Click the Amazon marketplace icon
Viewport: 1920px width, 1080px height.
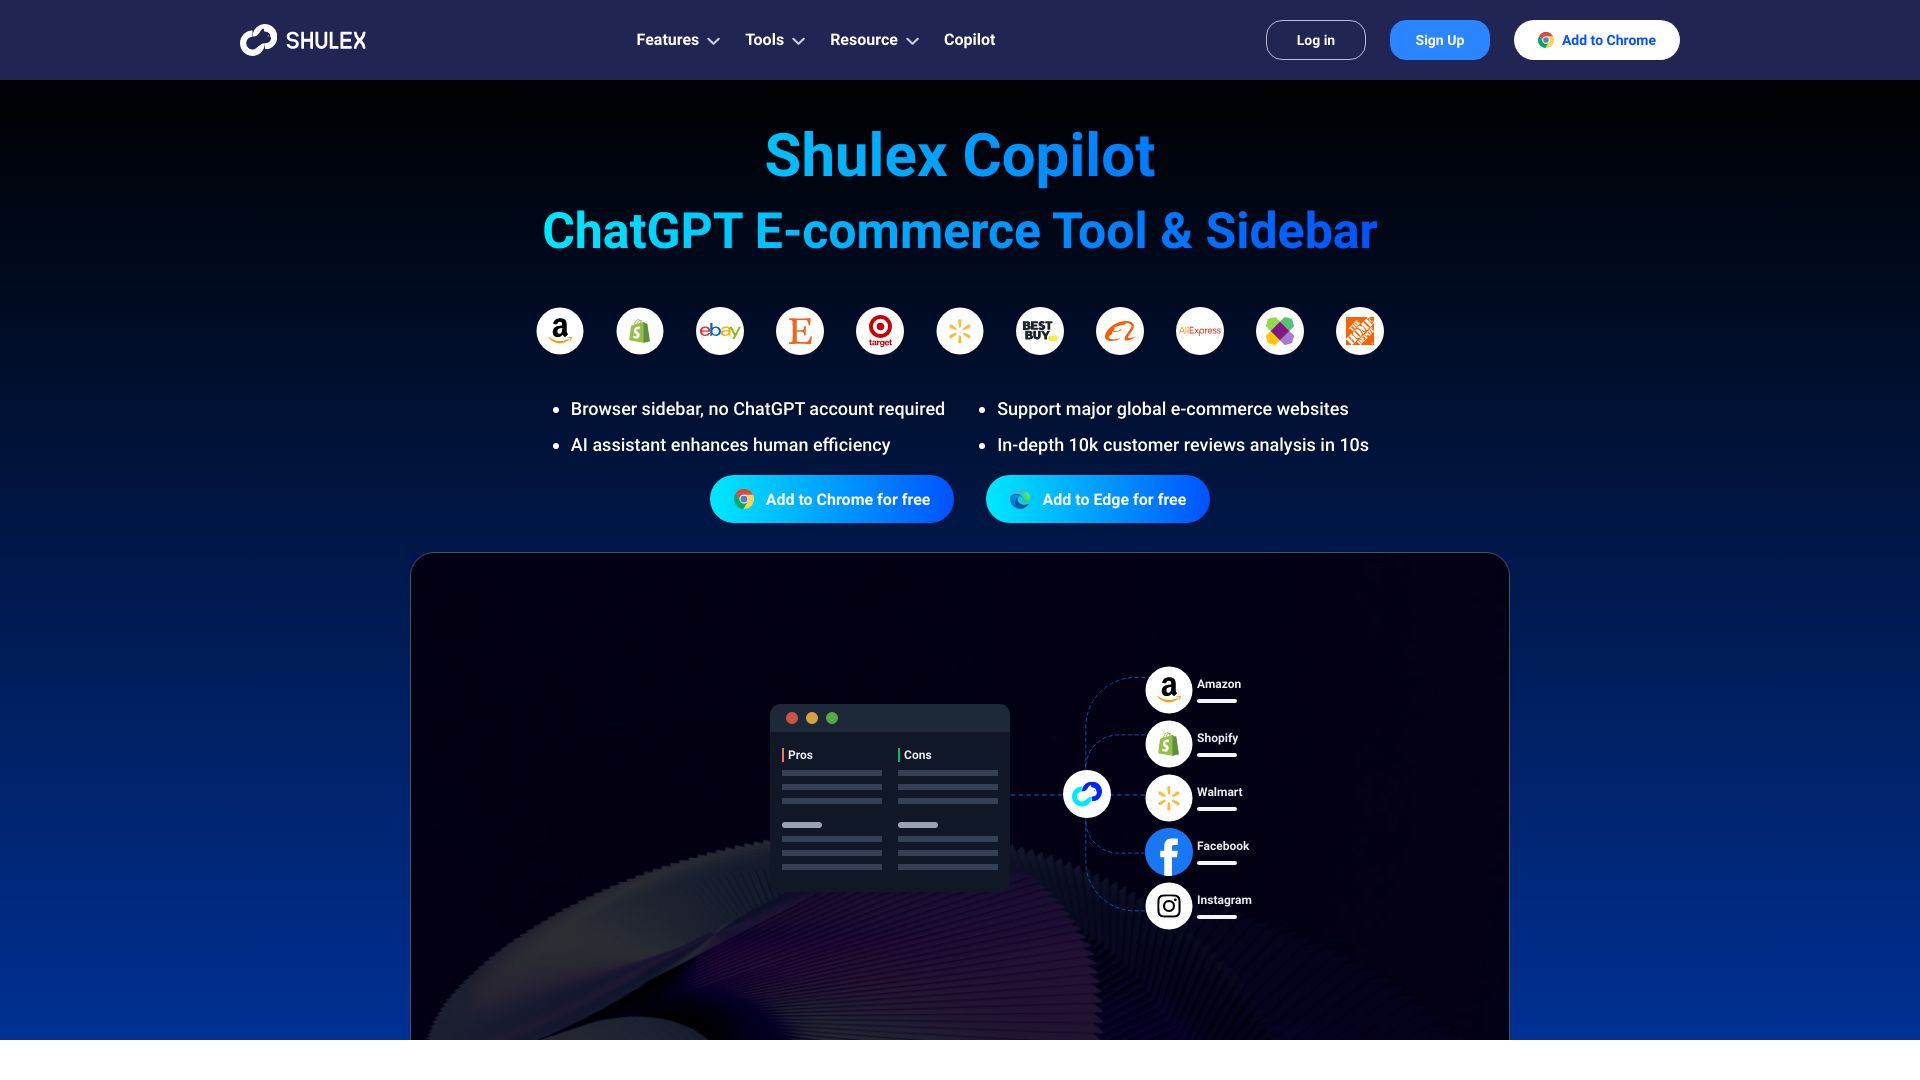click(x=559, y=331)
